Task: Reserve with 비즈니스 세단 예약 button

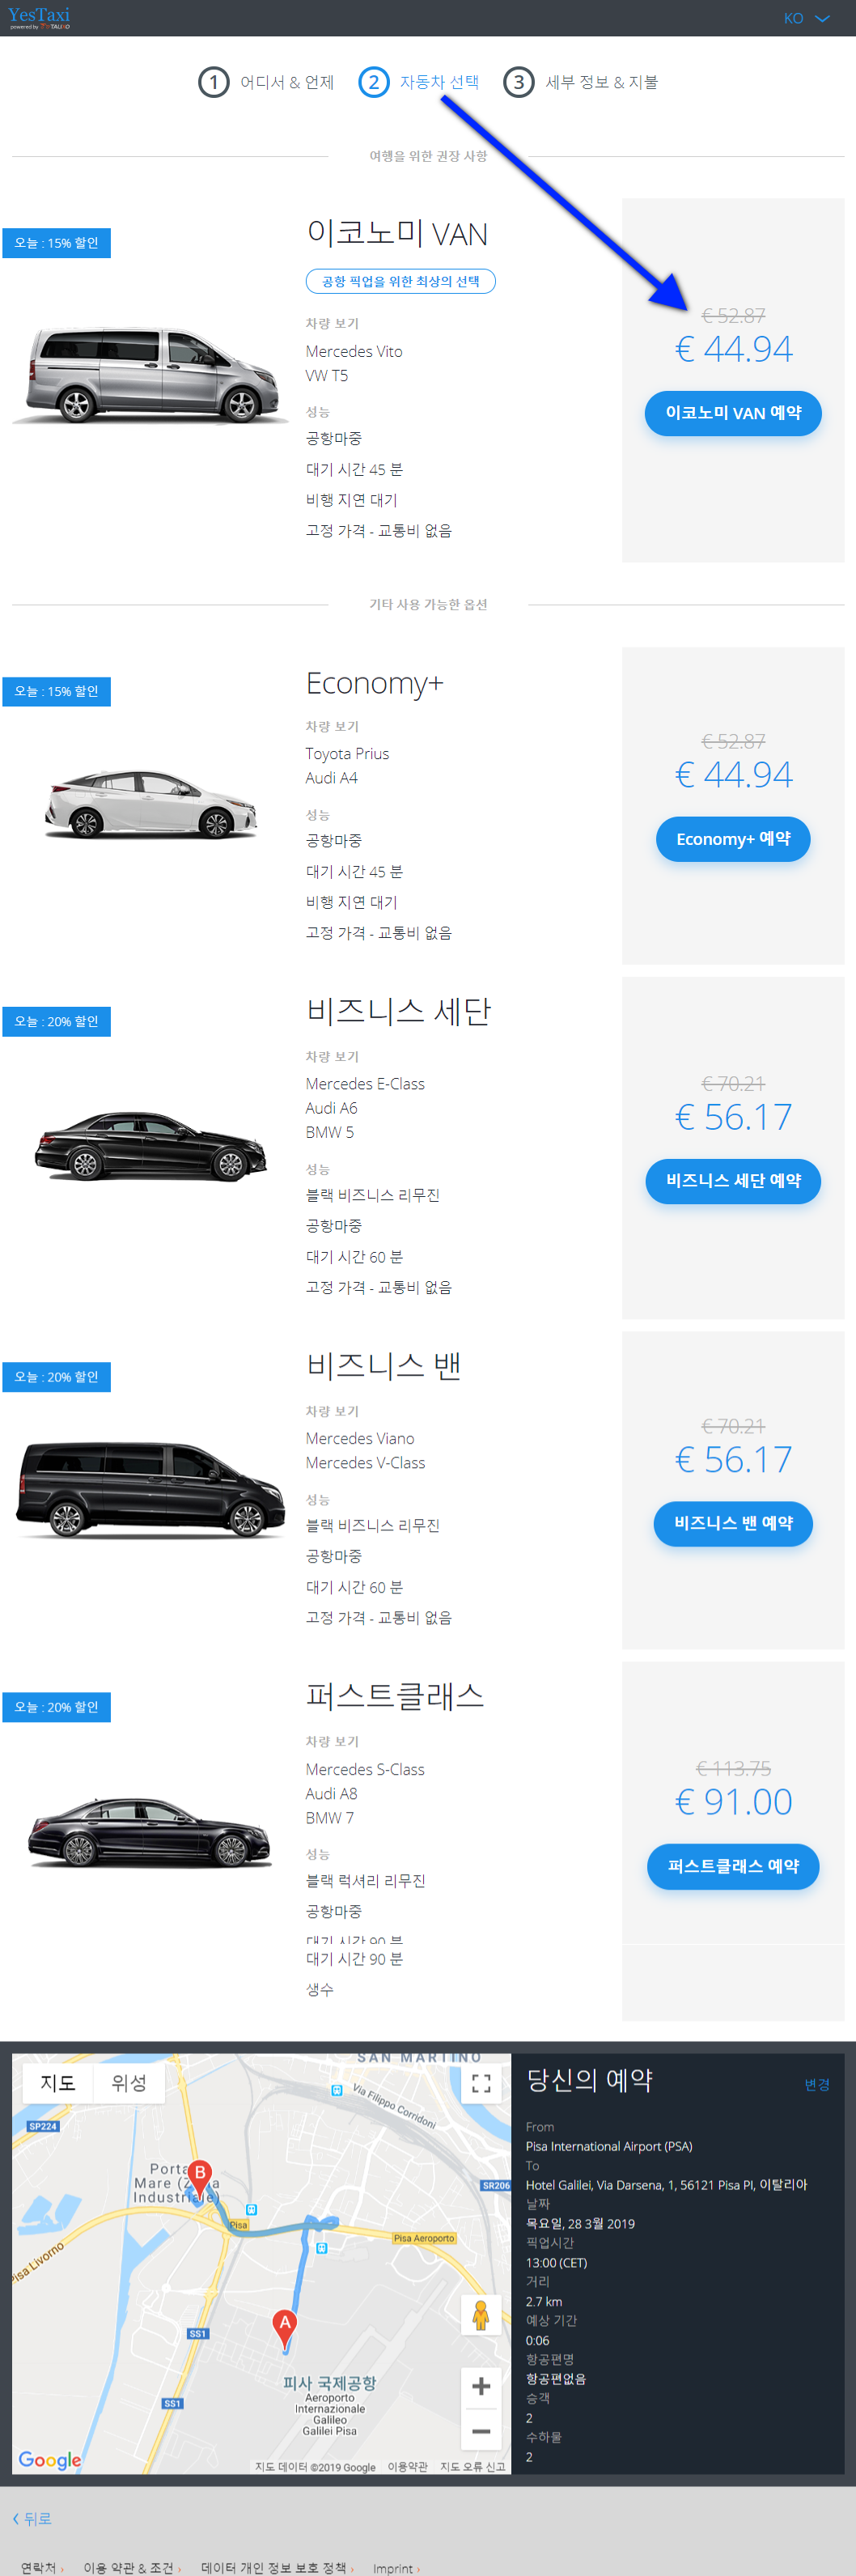Action: 733,1181
